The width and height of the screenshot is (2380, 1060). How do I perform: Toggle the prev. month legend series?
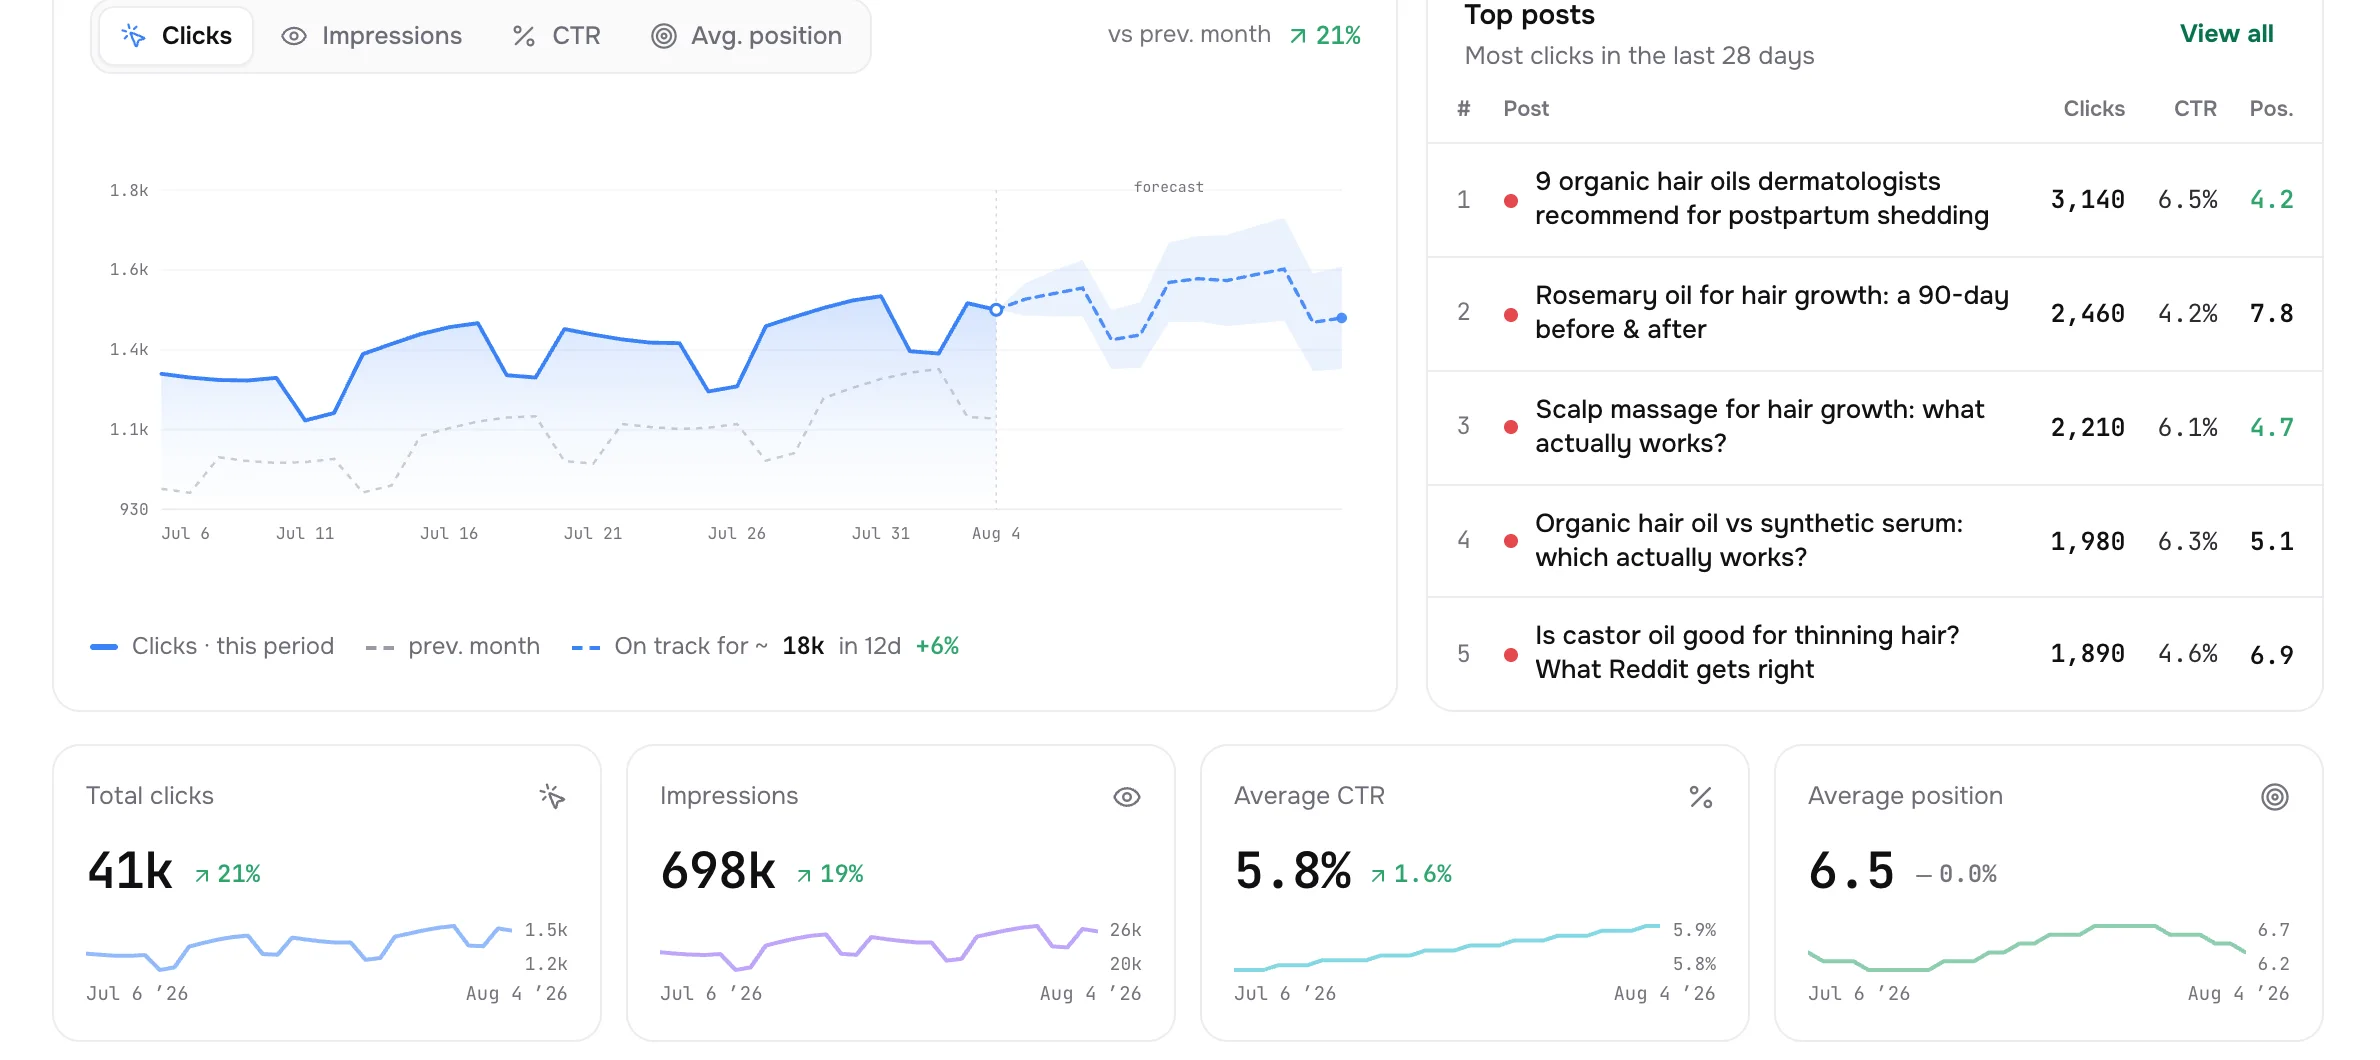click(x=453, y=647)
